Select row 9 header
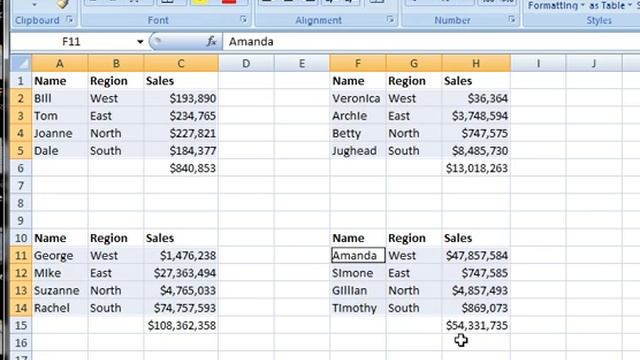The image size is (640, 360). pyautogui.click(x=21, y=220)
